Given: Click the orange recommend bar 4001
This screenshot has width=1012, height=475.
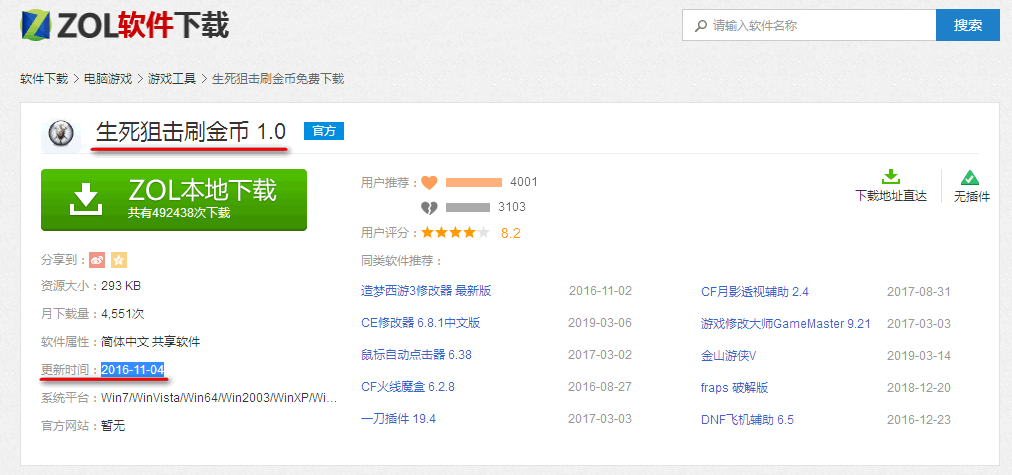Looking at the screenshot, I should [474, 183].
